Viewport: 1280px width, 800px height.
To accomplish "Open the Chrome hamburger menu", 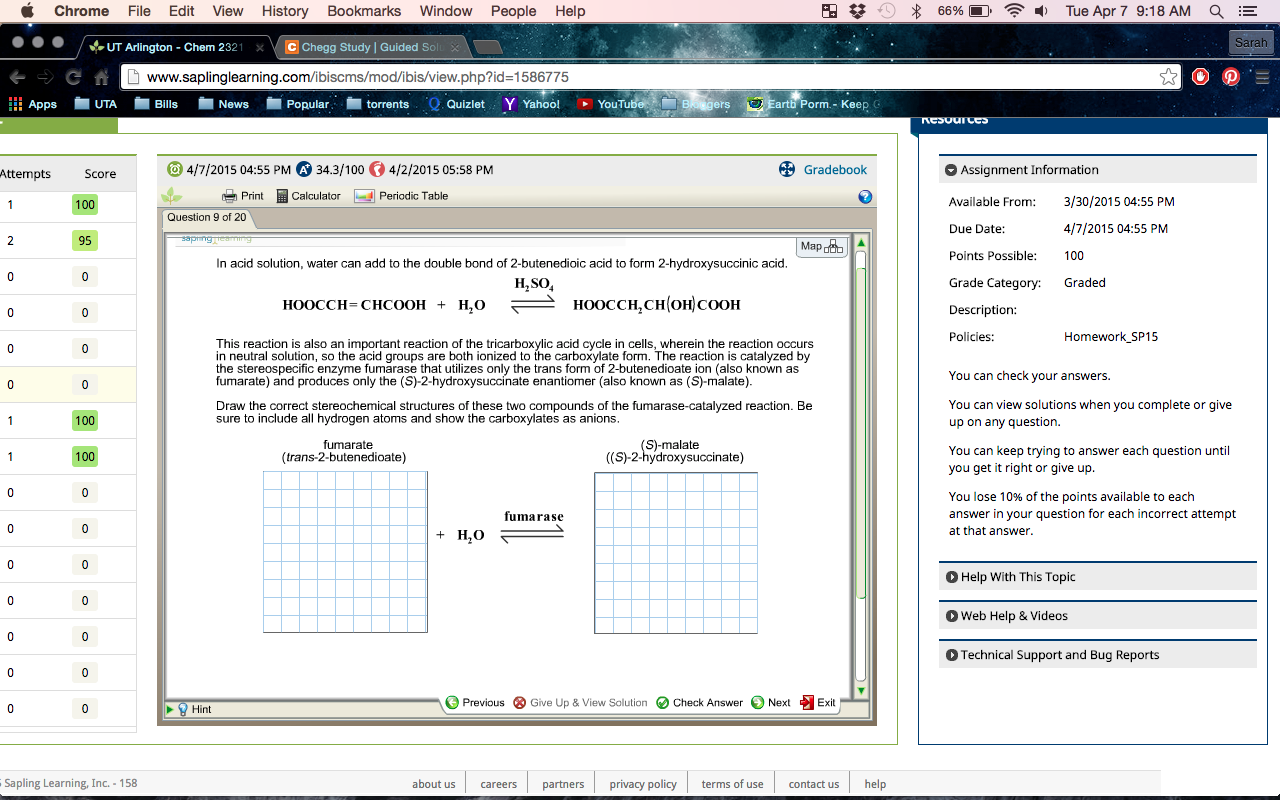I will [1262, 77].
